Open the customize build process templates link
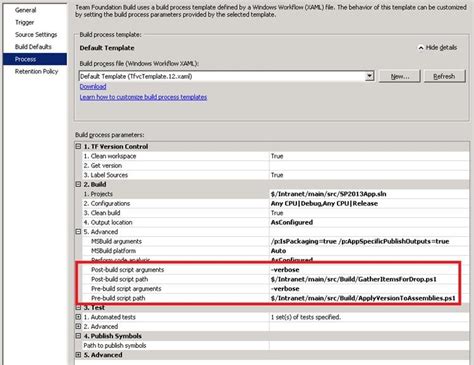The image size is (474, 365). tap(143, 97)
